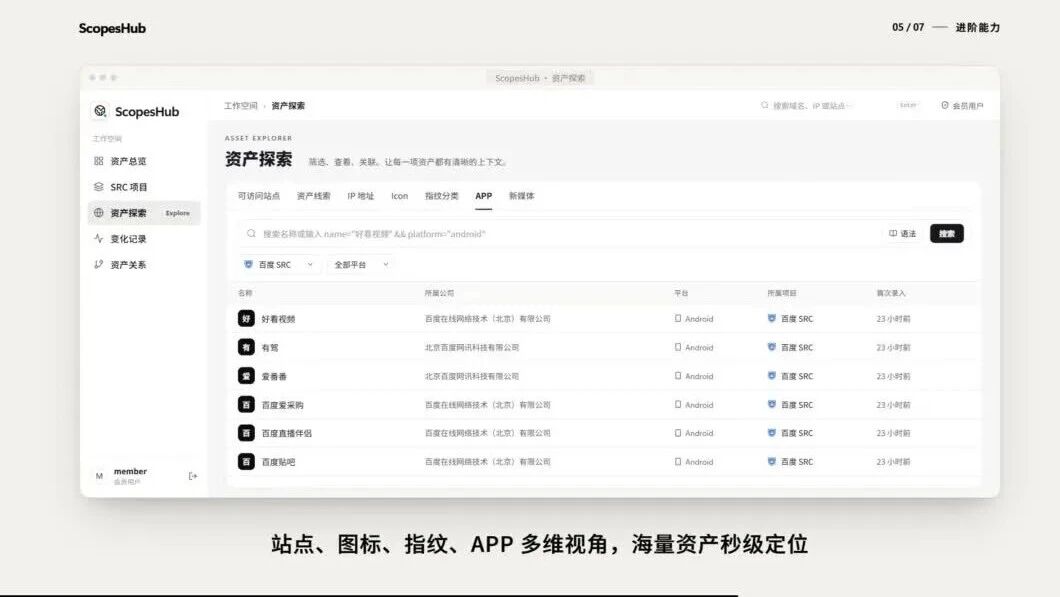Viewport: 1060px width, 597px height.
Task: Click the 好看视频 app name
Action: tap(279, 318)
